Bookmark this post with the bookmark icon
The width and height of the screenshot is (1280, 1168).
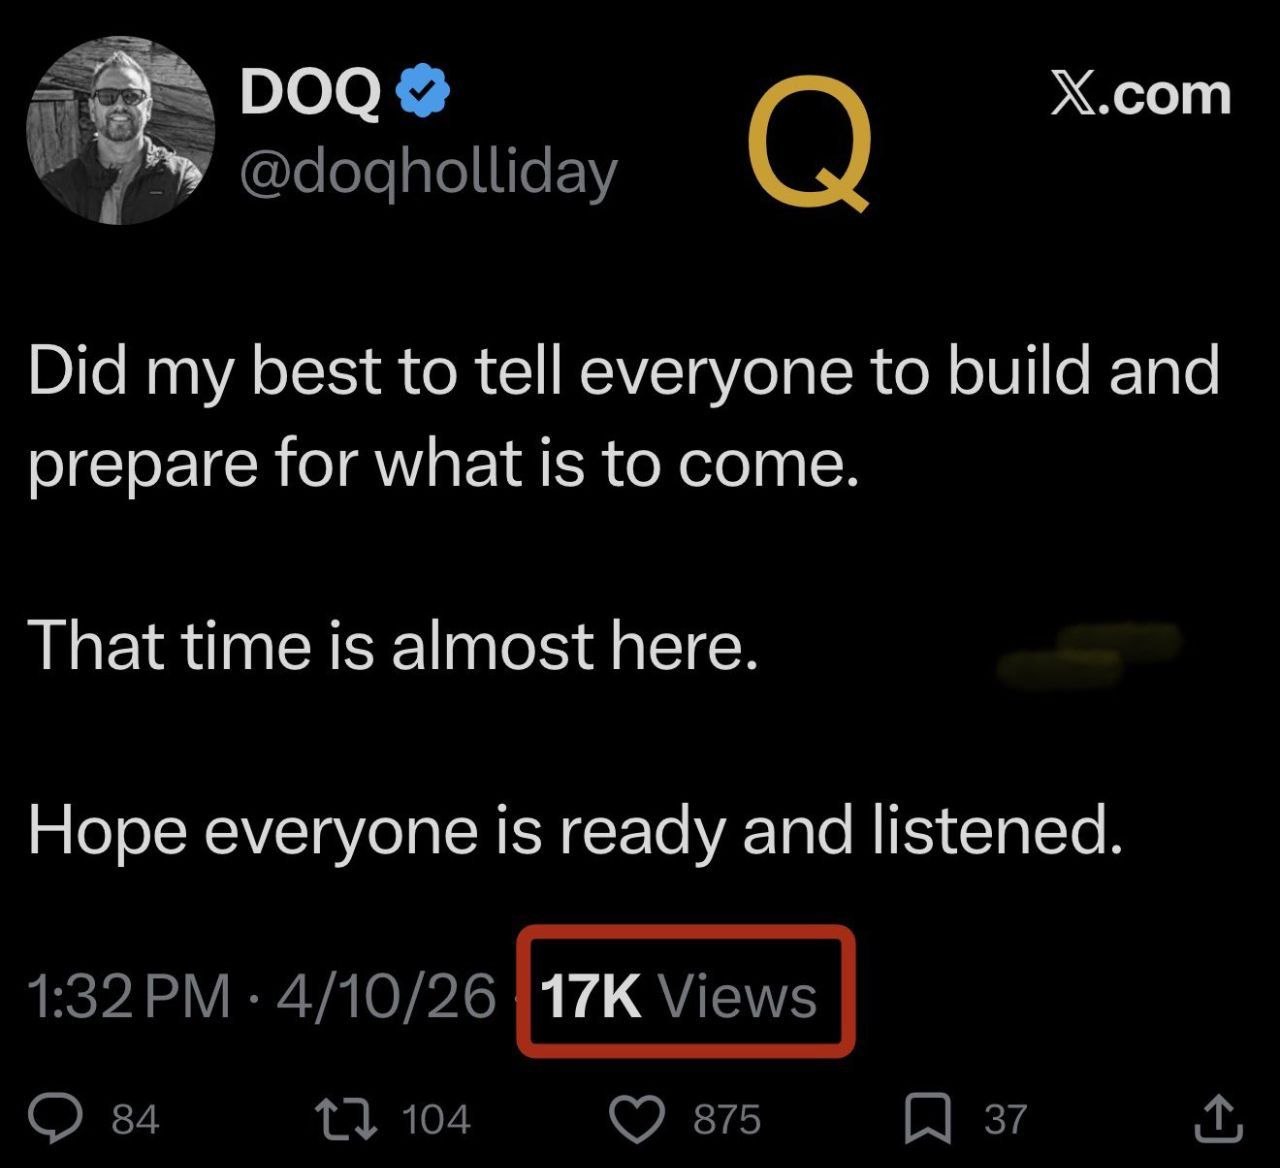click(x=927, y=1119)
